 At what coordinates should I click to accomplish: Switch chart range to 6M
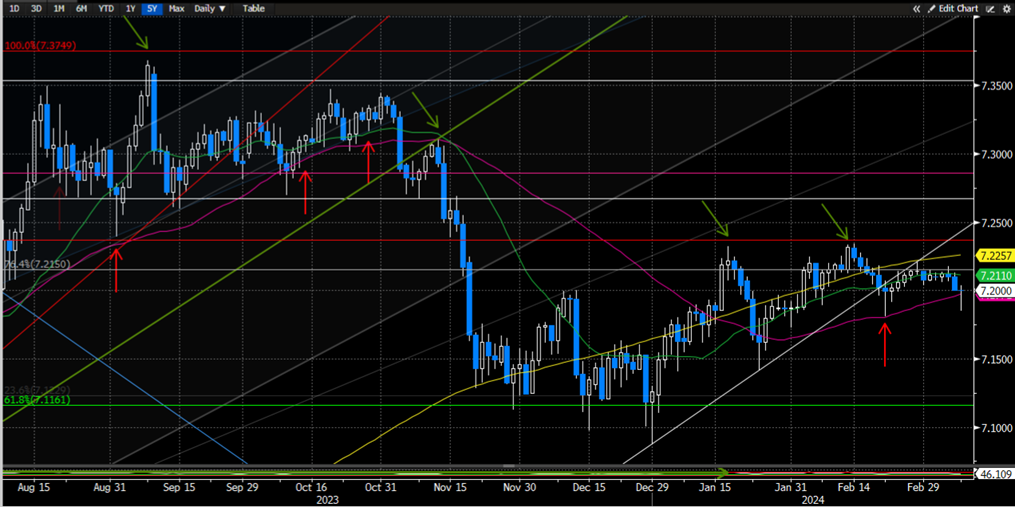coord(82,8)
